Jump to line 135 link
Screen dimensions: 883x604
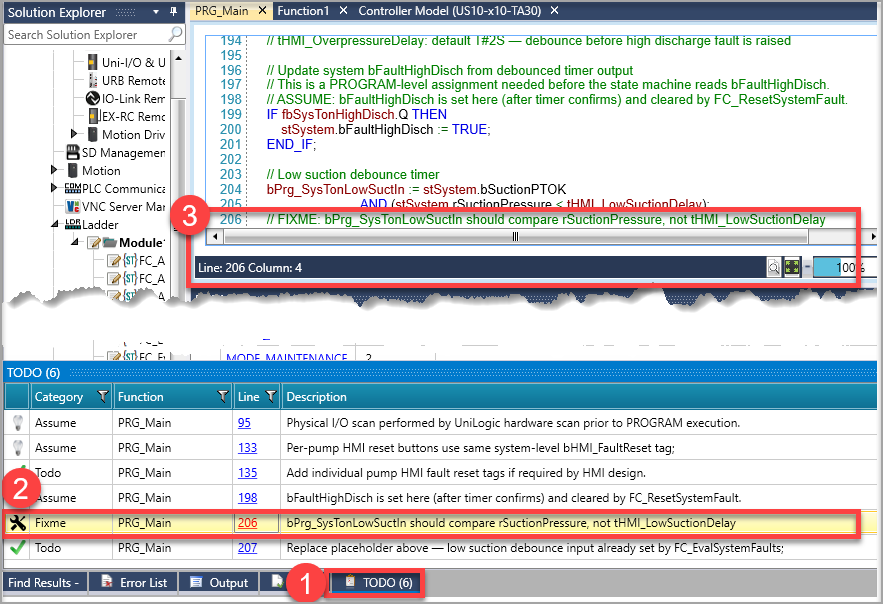tap(247, 473)
